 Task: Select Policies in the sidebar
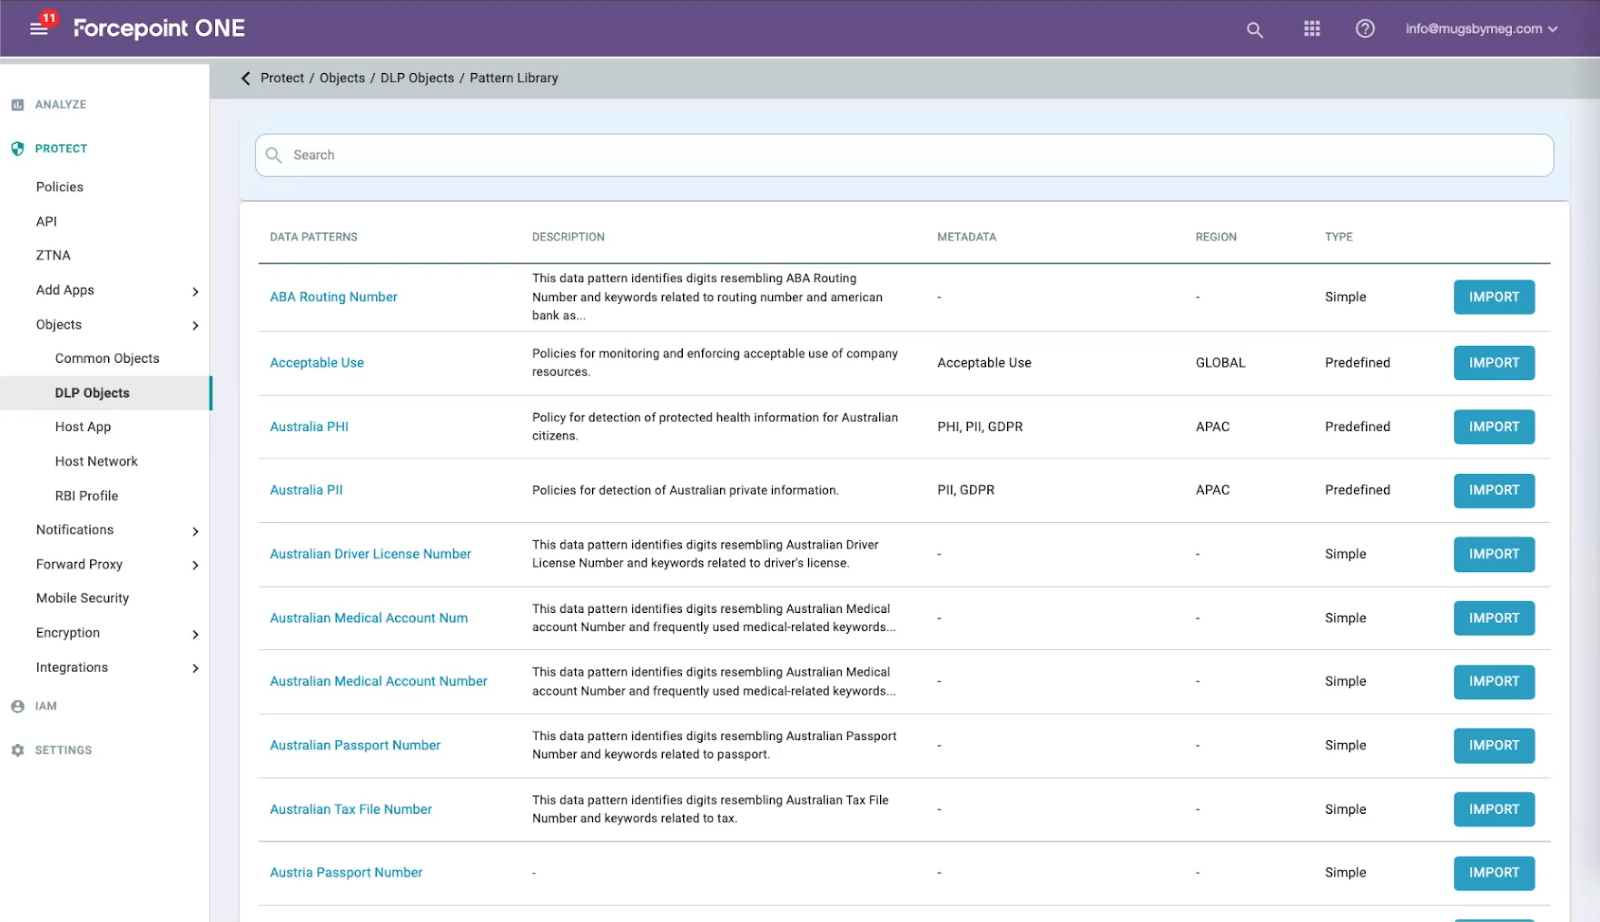coord(59,186)
